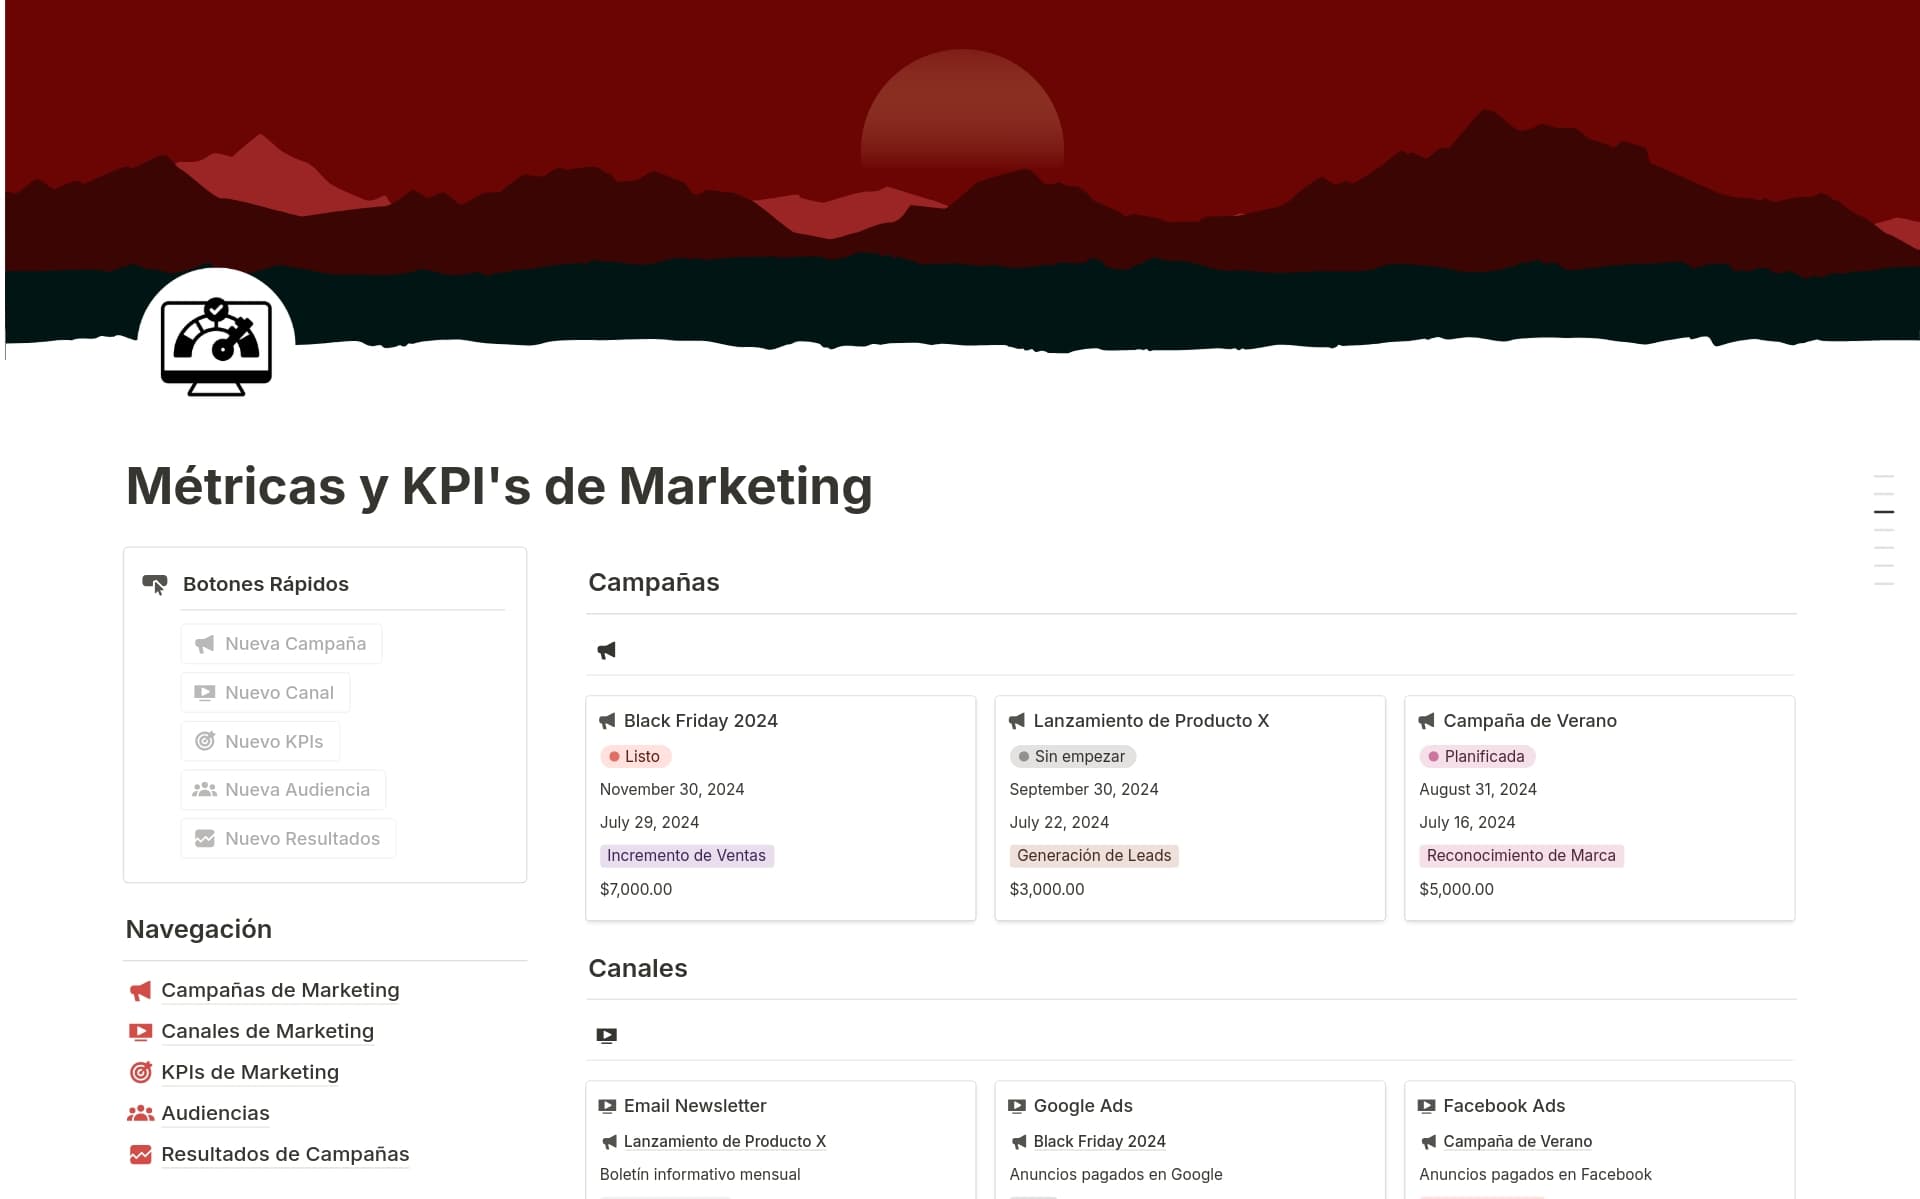The image size is (1920, 1199).
Task: Click the Listo status tag on Black Friday 2024
Action: 636,757
